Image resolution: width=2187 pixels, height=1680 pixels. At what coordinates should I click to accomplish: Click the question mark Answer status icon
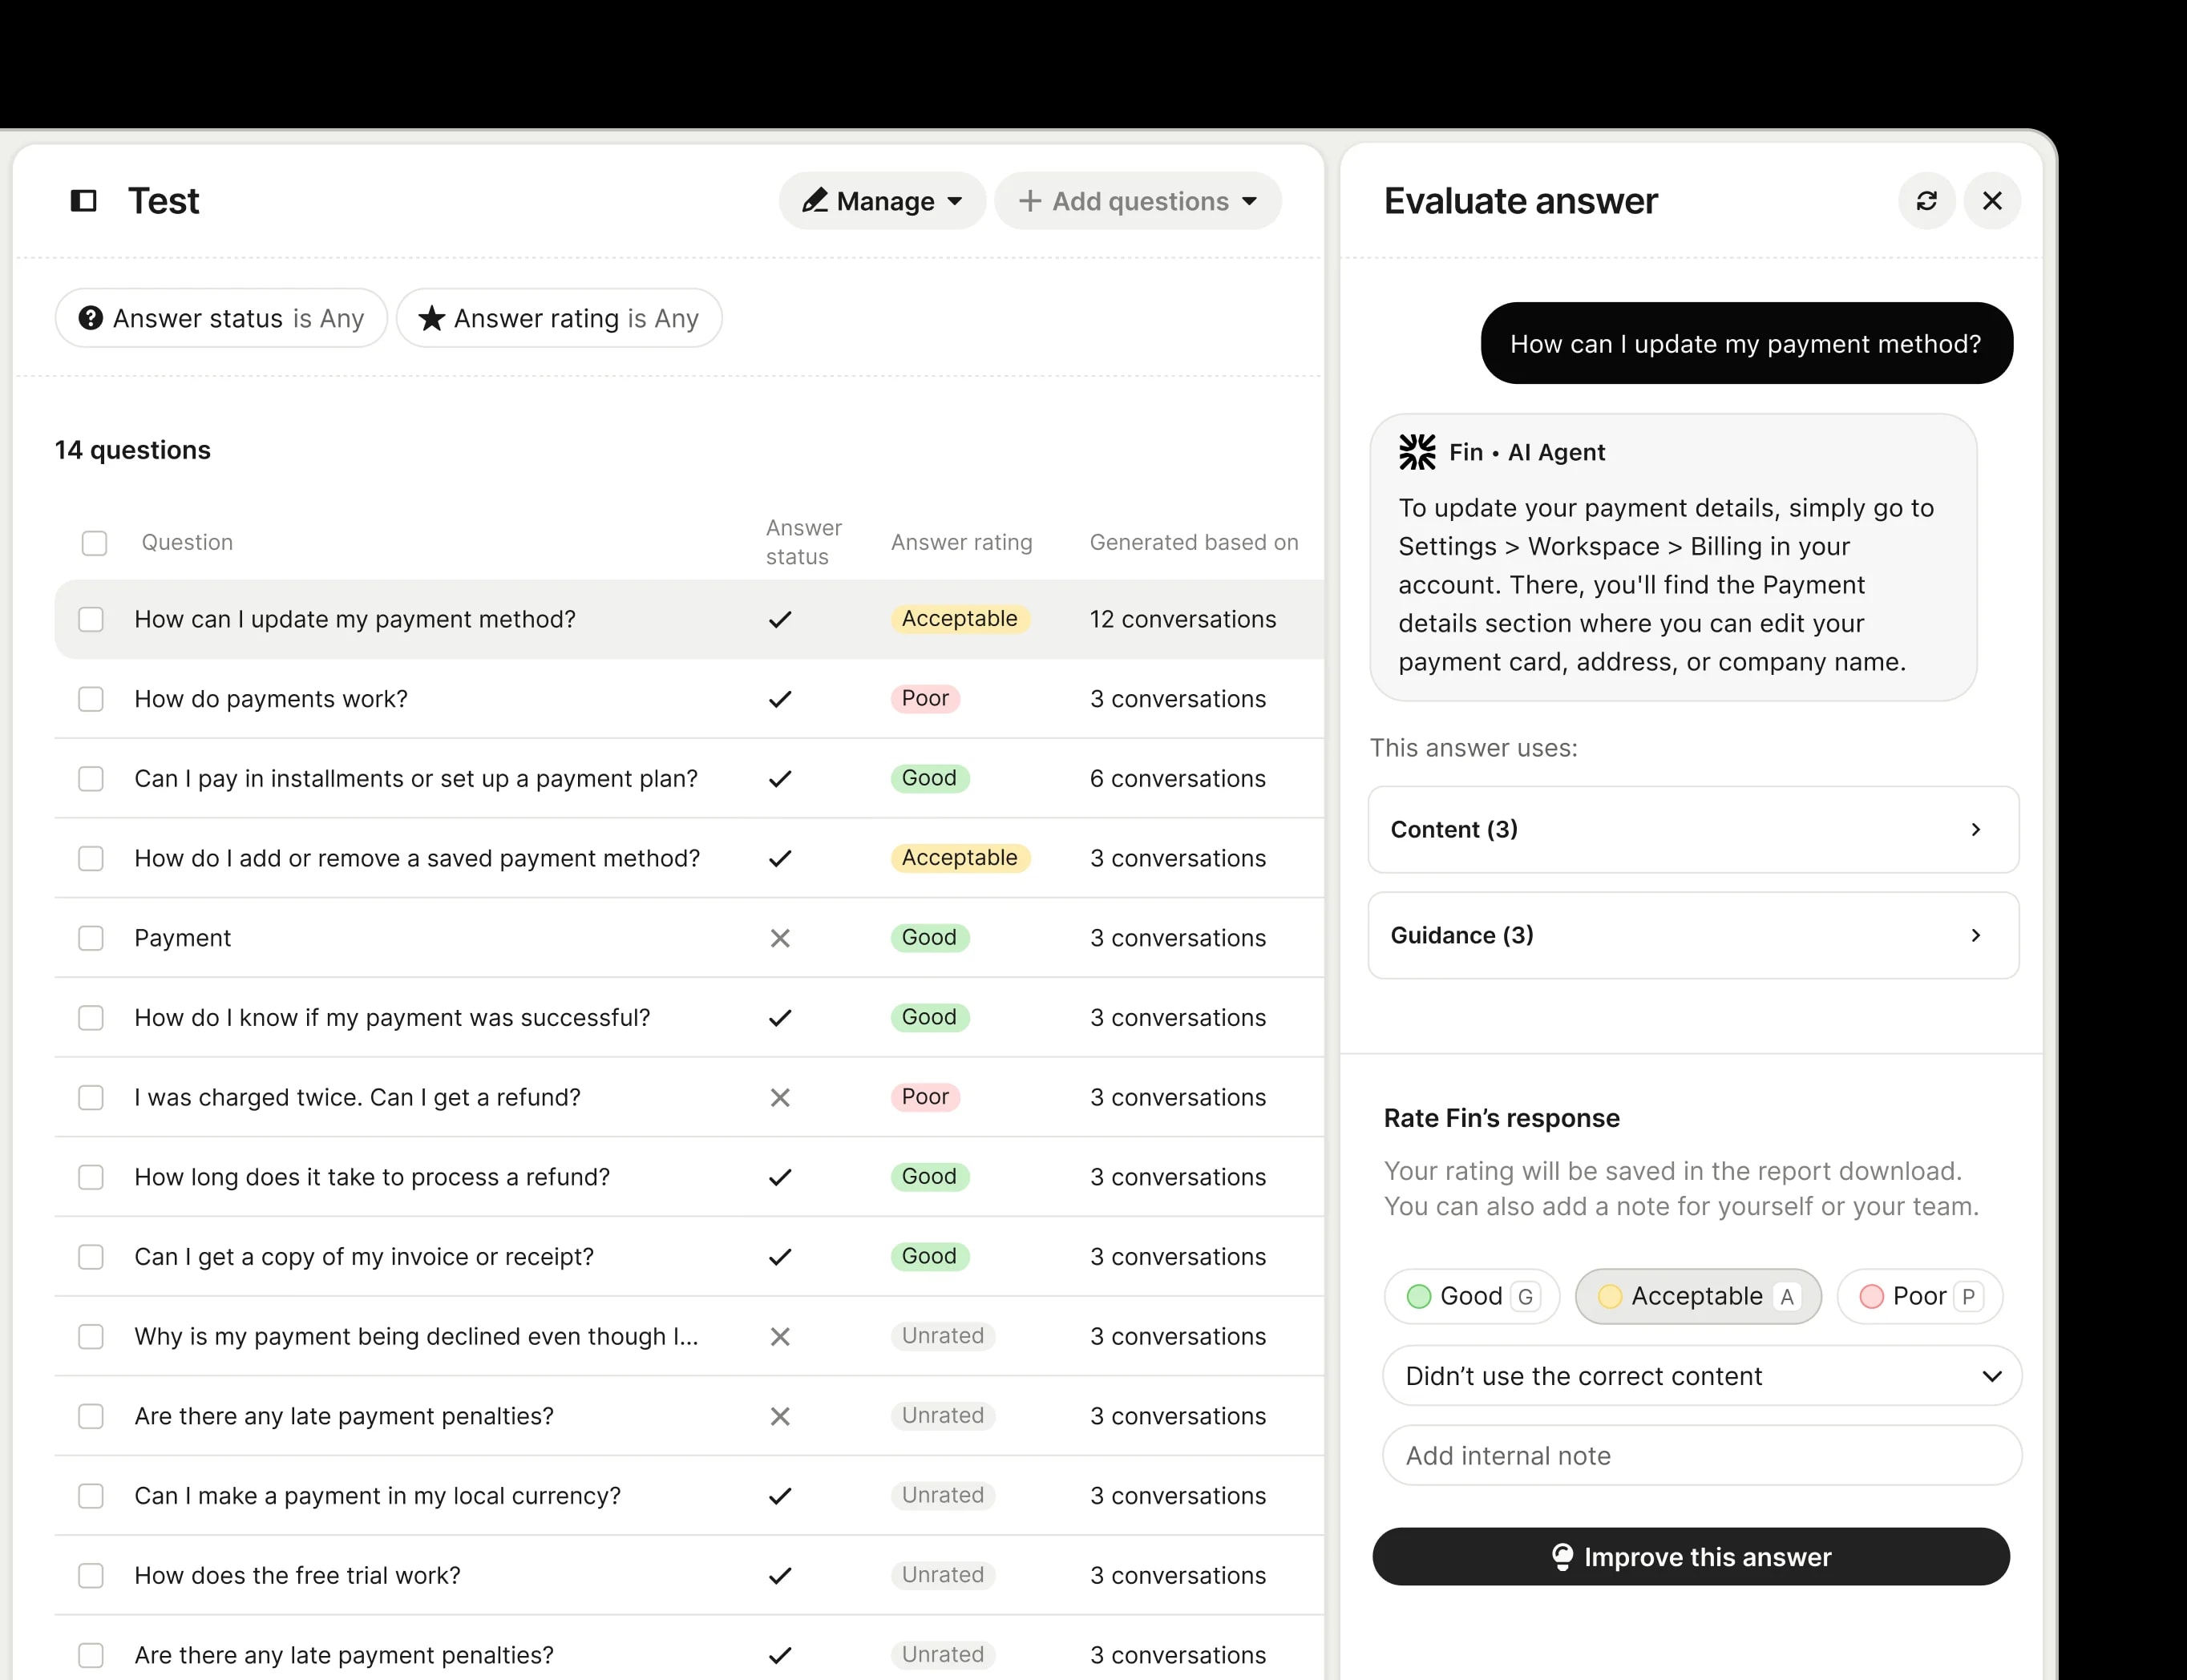click(x=91, y=318)
